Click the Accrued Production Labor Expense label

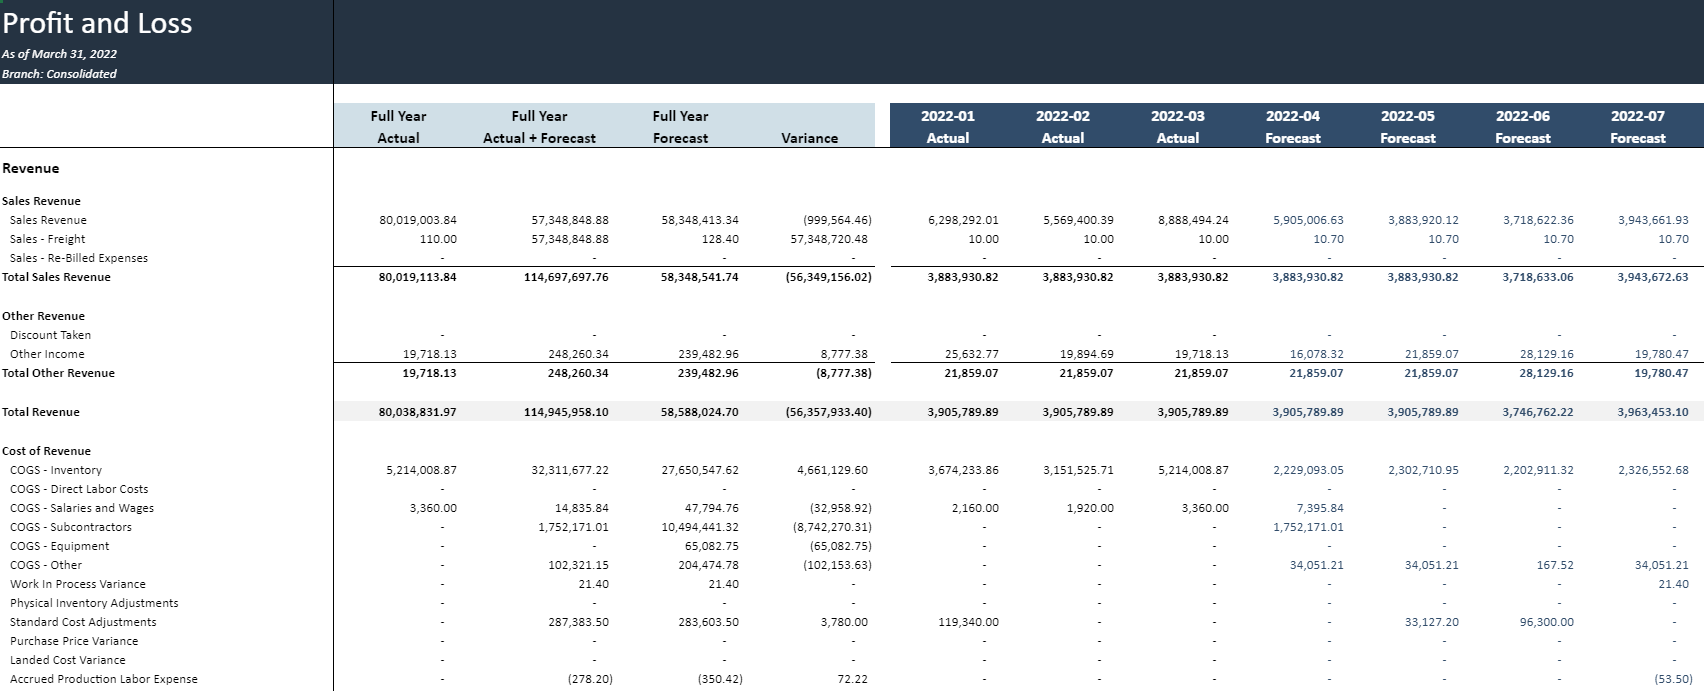tap(103, 679)
